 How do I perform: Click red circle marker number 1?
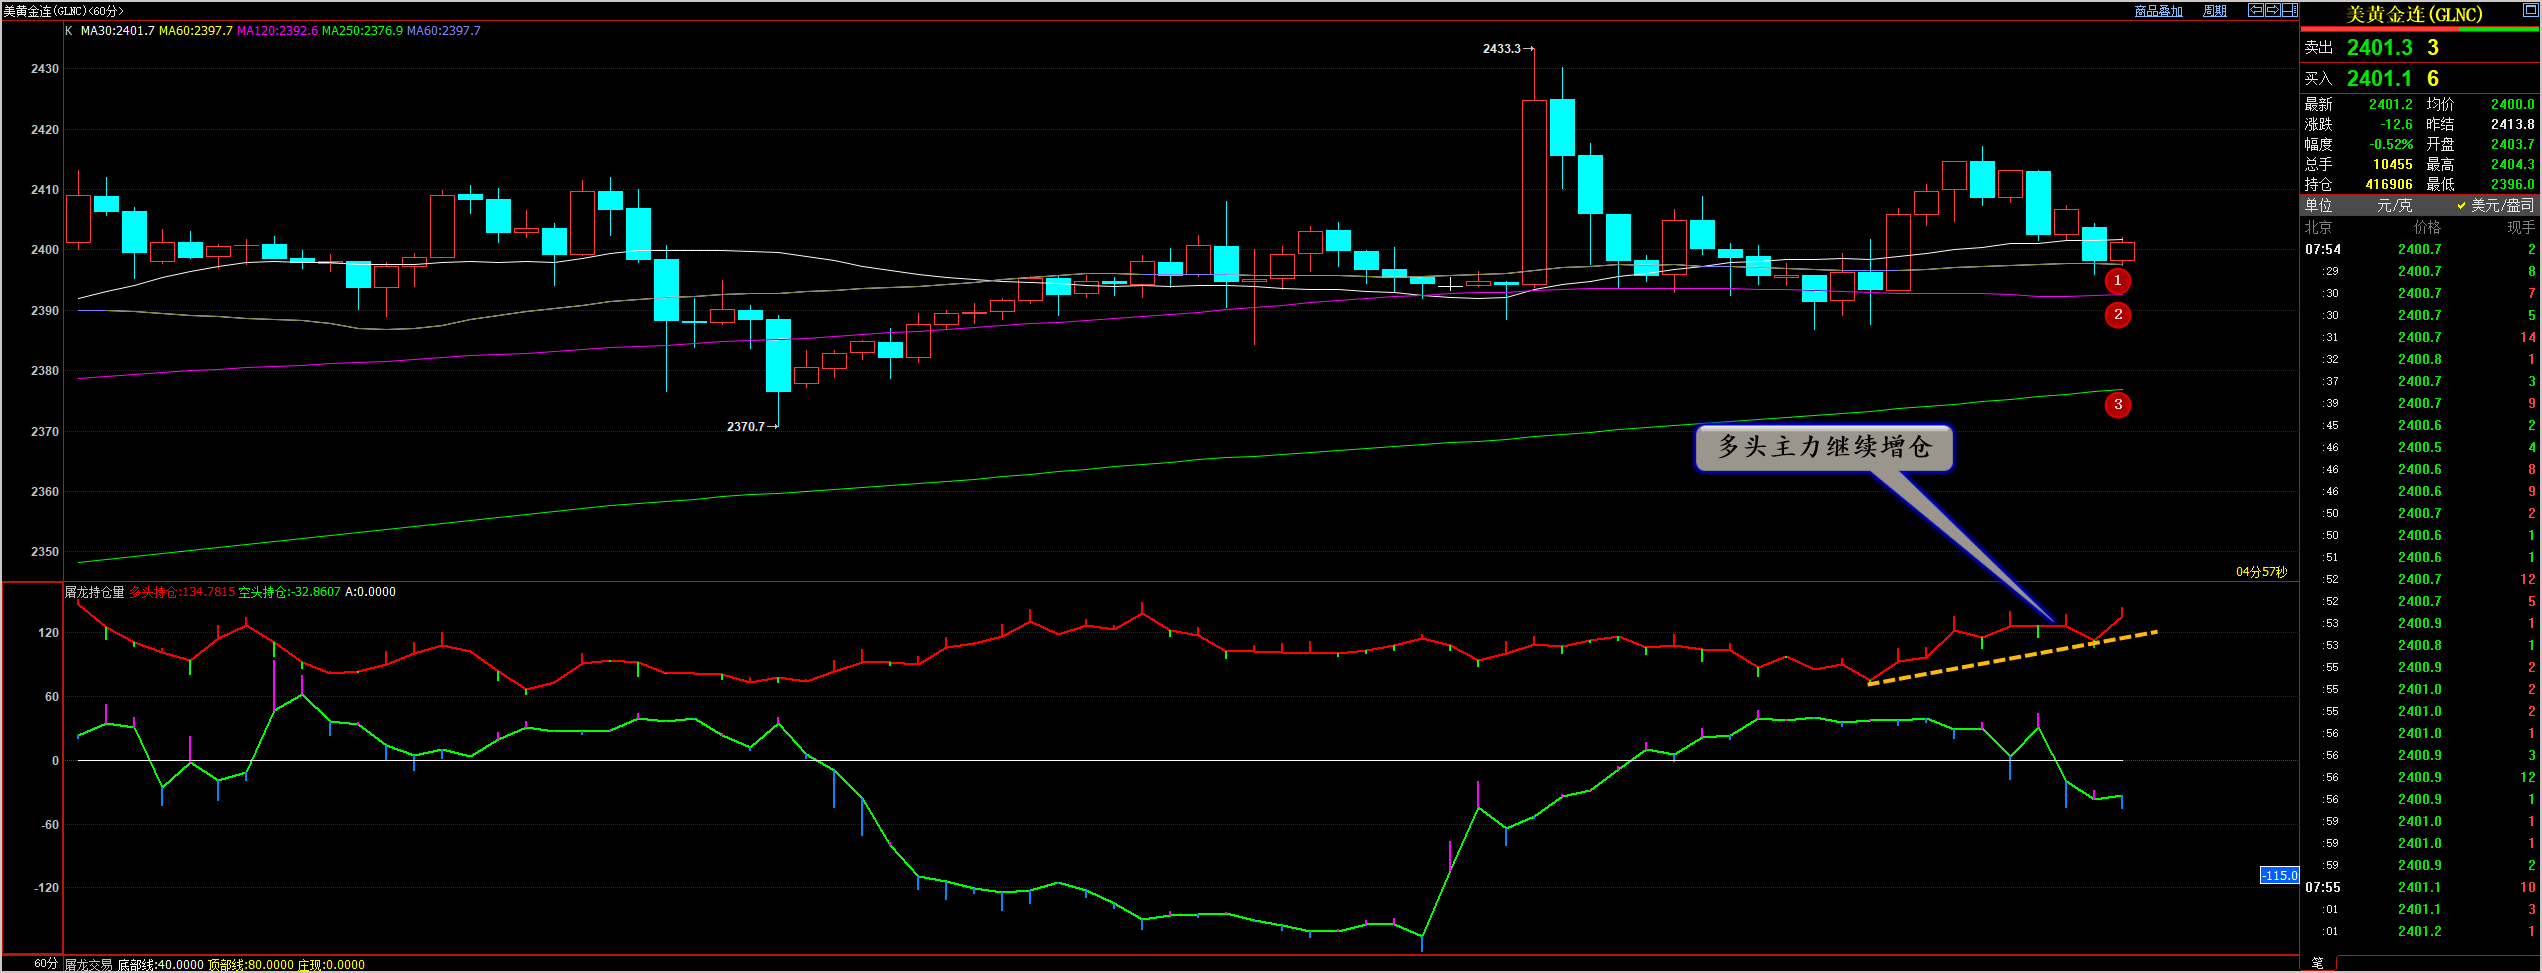[x=2117, y=281]
